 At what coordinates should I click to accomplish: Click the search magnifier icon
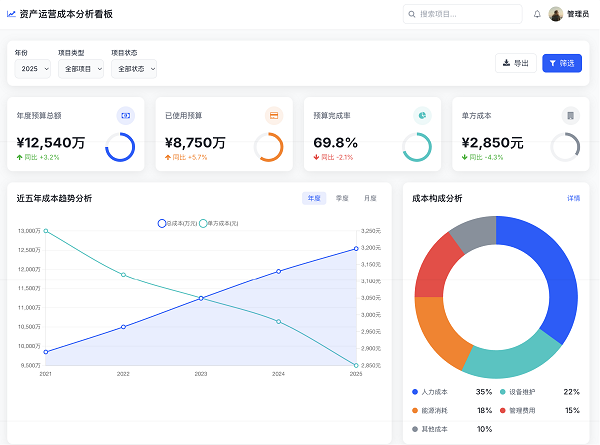point(412,14)
